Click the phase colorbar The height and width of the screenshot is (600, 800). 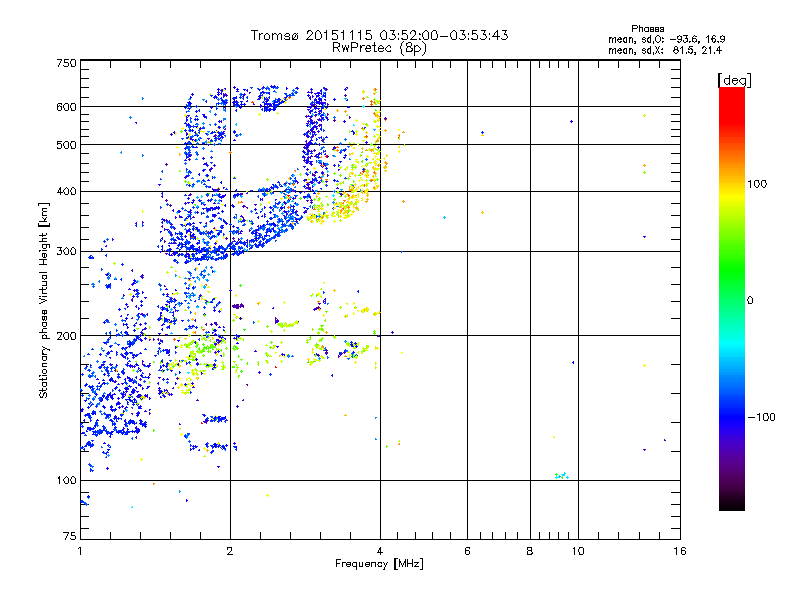tap(732, 299)
